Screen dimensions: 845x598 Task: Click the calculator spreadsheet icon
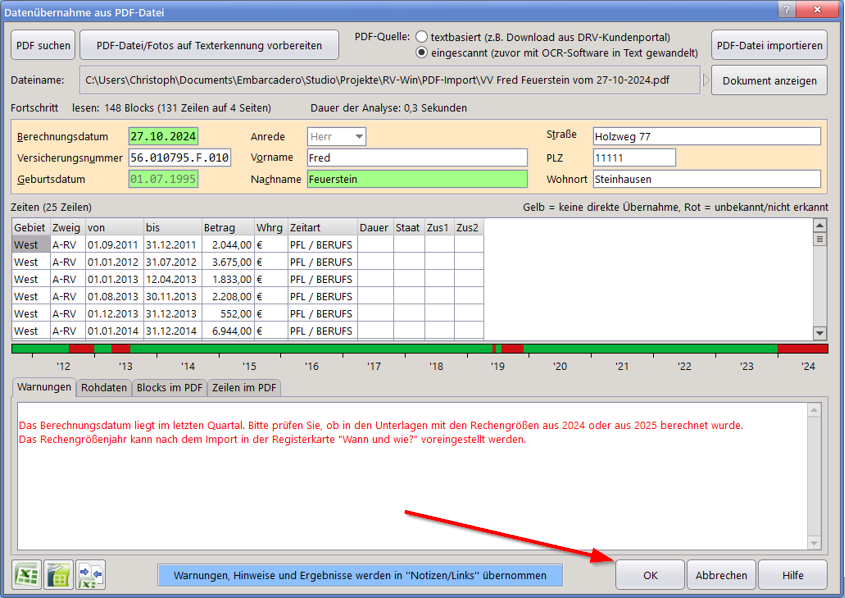[x=59, y=575]
